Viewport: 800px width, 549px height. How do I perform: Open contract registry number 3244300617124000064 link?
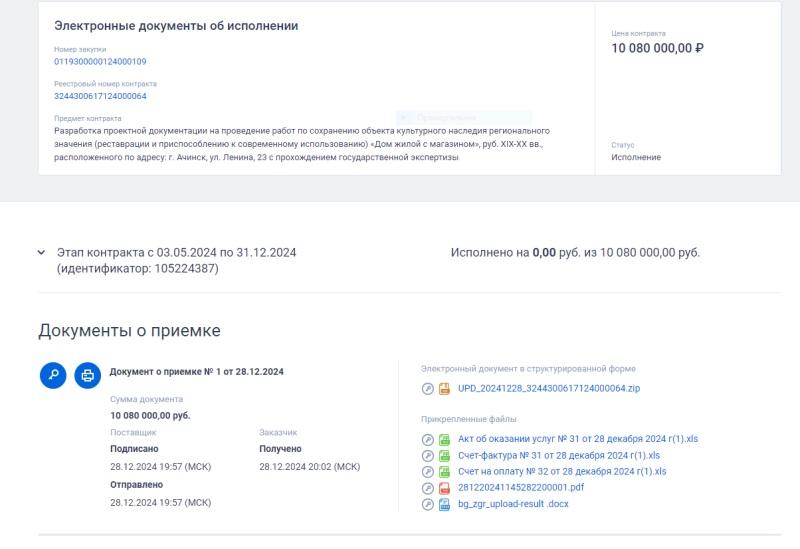100,97
